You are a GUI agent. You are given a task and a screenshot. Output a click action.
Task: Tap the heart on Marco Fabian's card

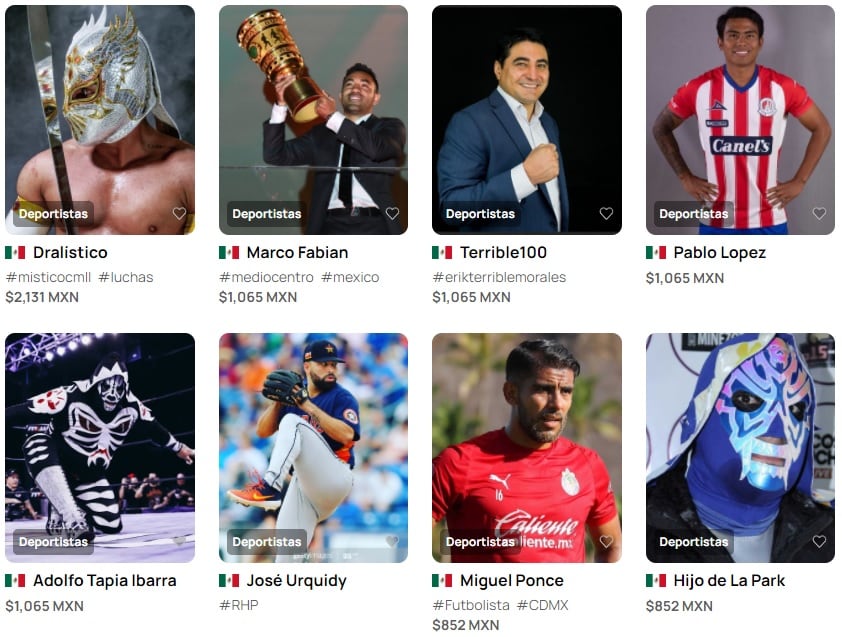(x=393, y=214)
